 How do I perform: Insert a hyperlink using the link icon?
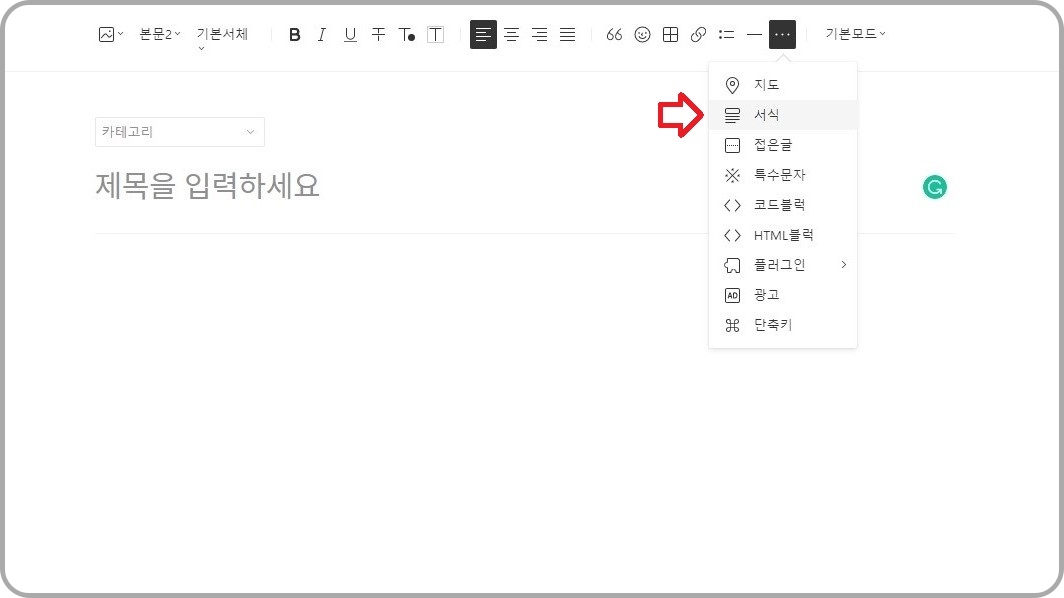(x=697, y=34)
